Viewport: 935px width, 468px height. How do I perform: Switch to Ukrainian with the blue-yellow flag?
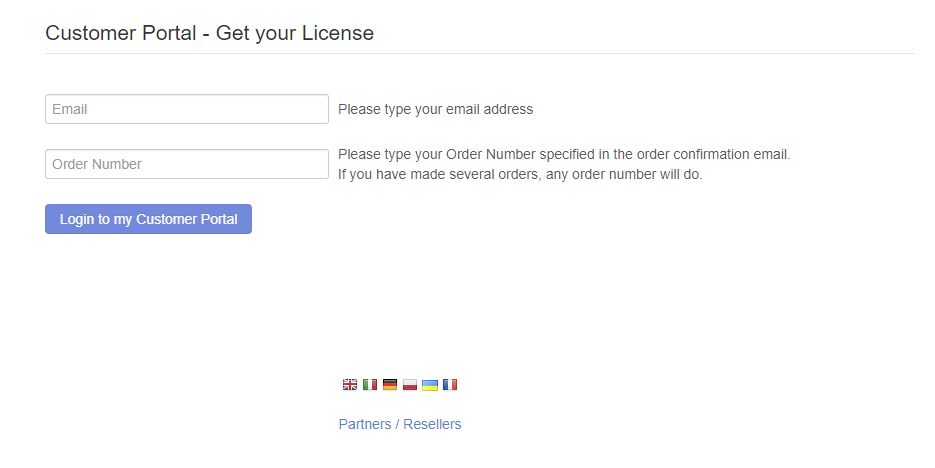(430, 385)
